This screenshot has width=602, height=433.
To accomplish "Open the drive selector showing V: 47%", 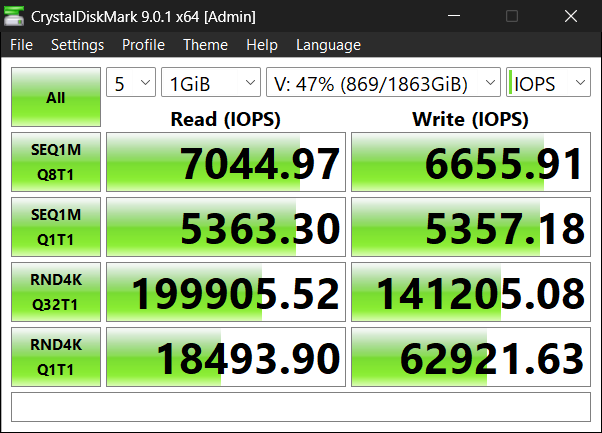I will [383, 83].
